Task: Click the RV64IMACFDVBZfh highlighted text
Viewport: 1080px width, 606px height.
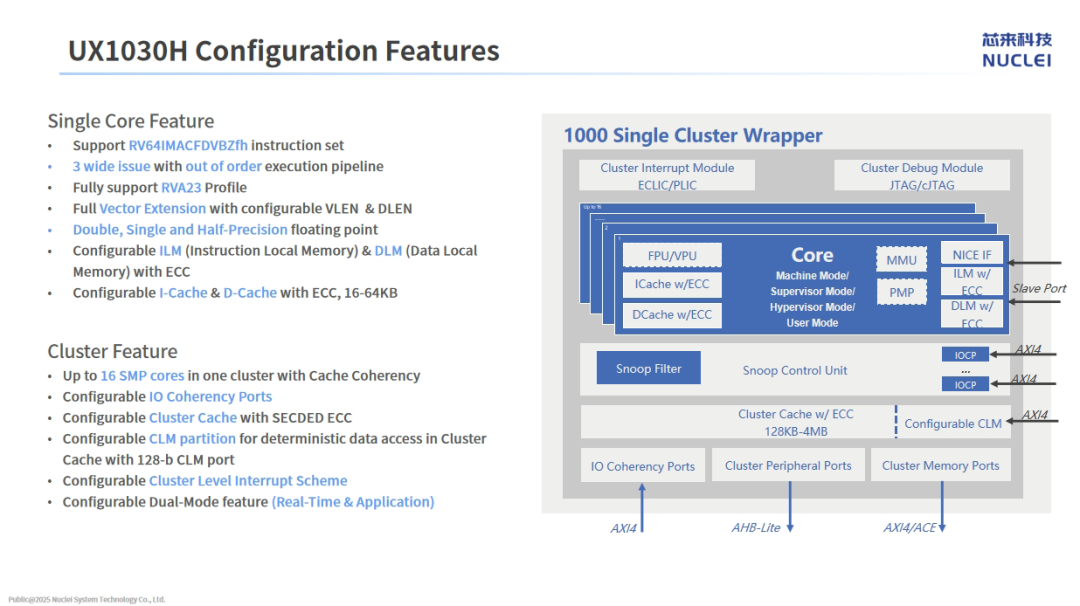Action: point(188,145)
